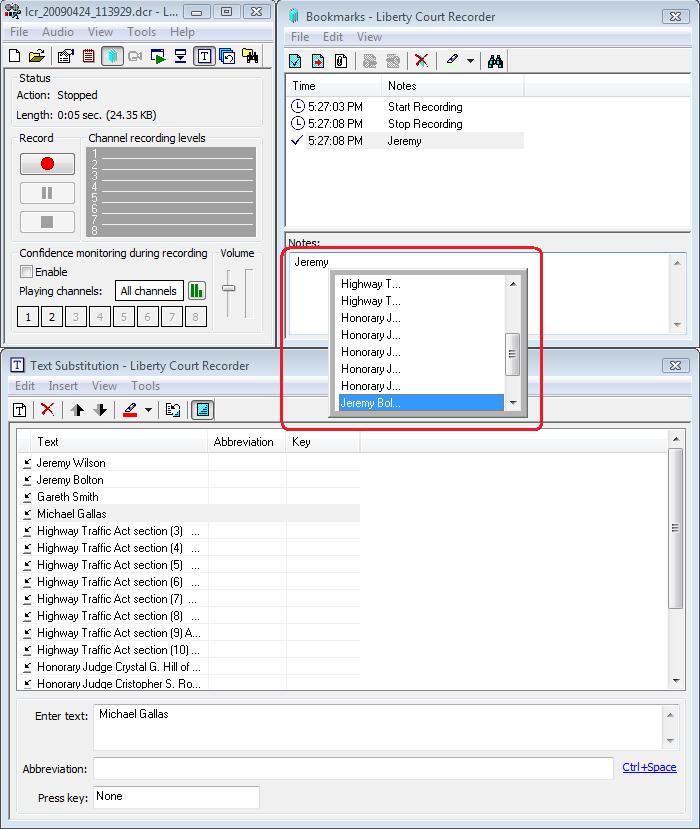Click the green channel levels icon
Image resolution: width=700 pixels, height=829 pixels.
[197, 290]
